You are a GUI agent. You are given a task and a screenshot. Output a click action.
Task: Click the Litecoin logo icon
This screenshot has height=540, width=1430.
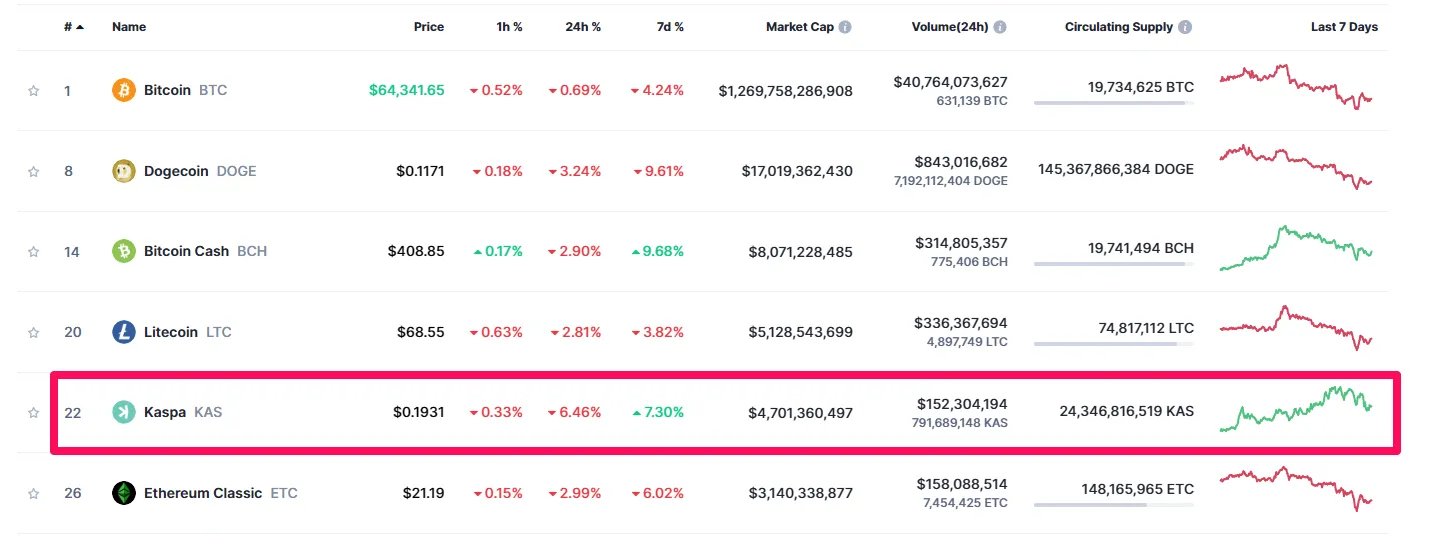[123, 332]
